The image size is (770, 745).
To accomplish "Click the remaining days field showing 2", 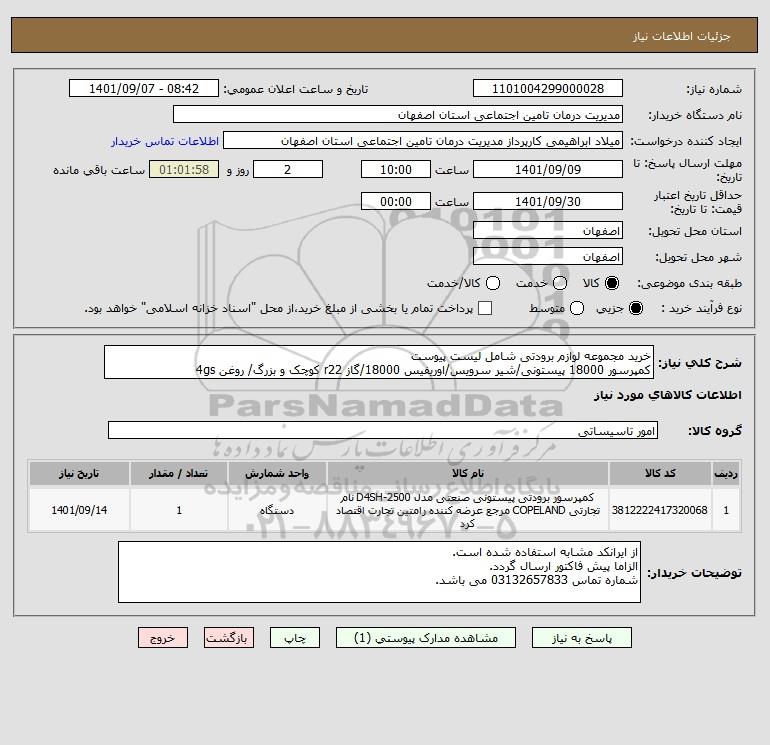I will (x=288, y=169).
